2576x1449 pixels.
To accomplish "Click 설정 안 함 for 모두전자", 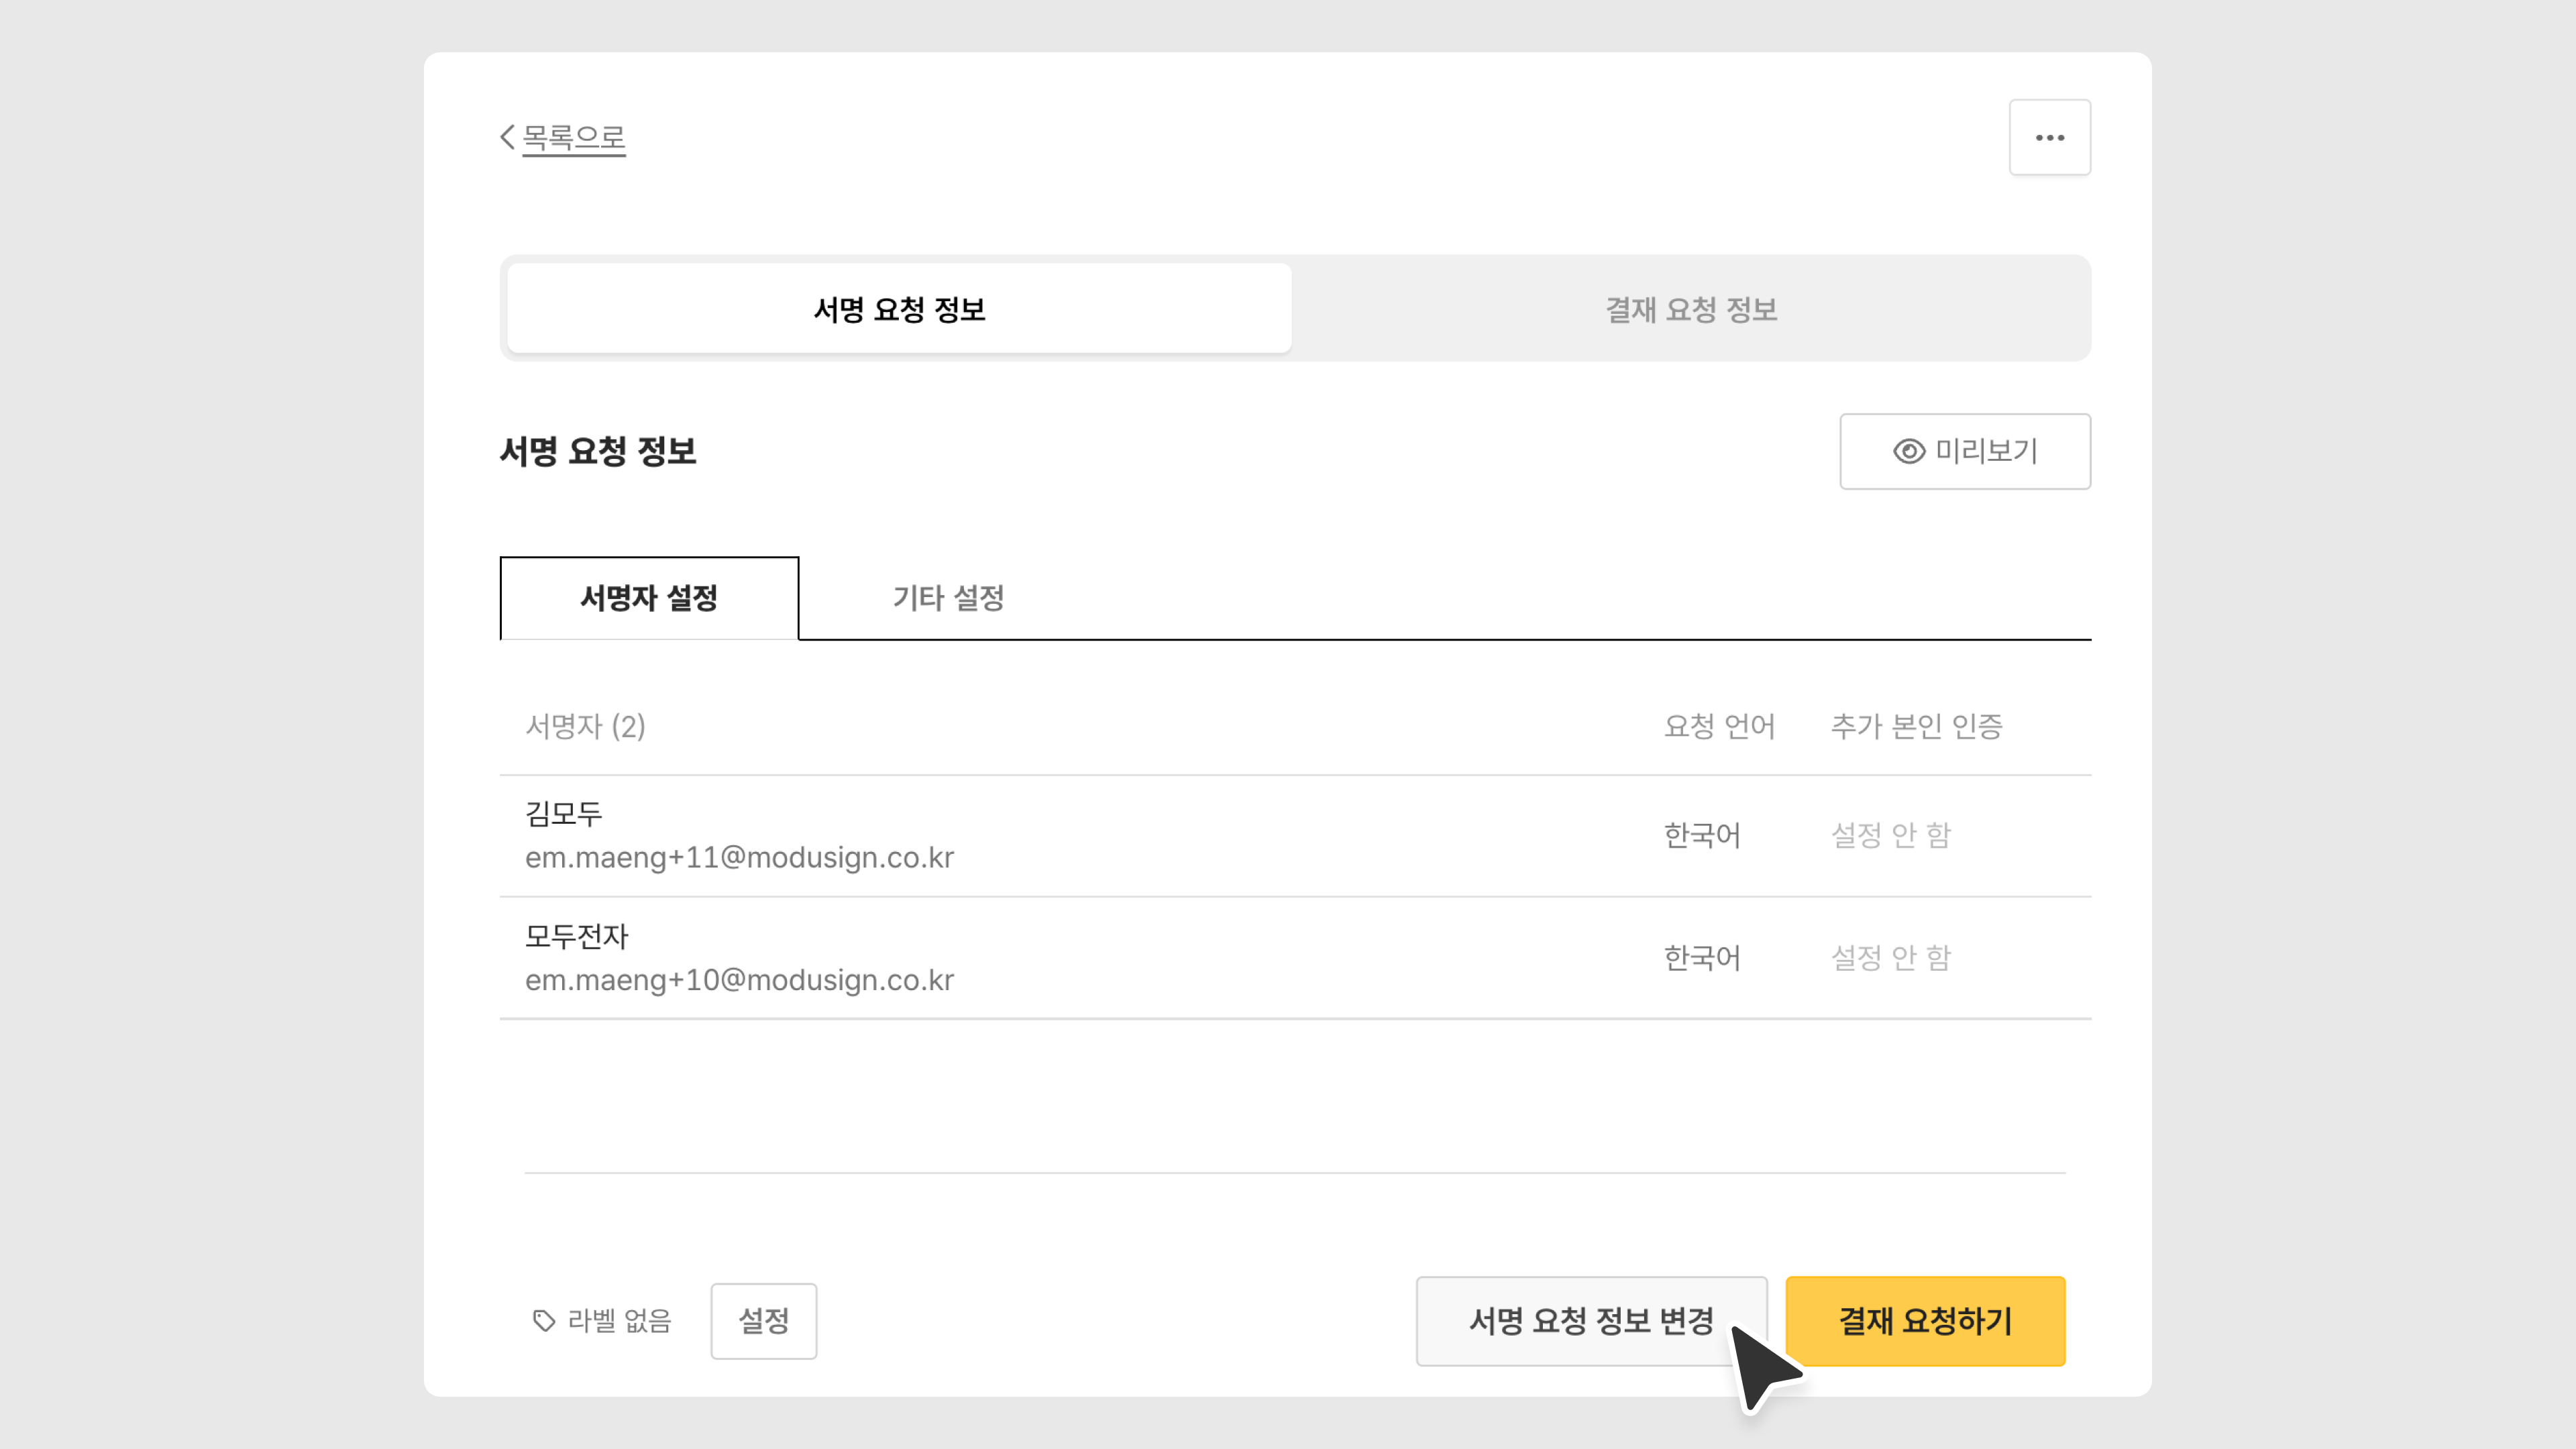I will [1890, 958].
